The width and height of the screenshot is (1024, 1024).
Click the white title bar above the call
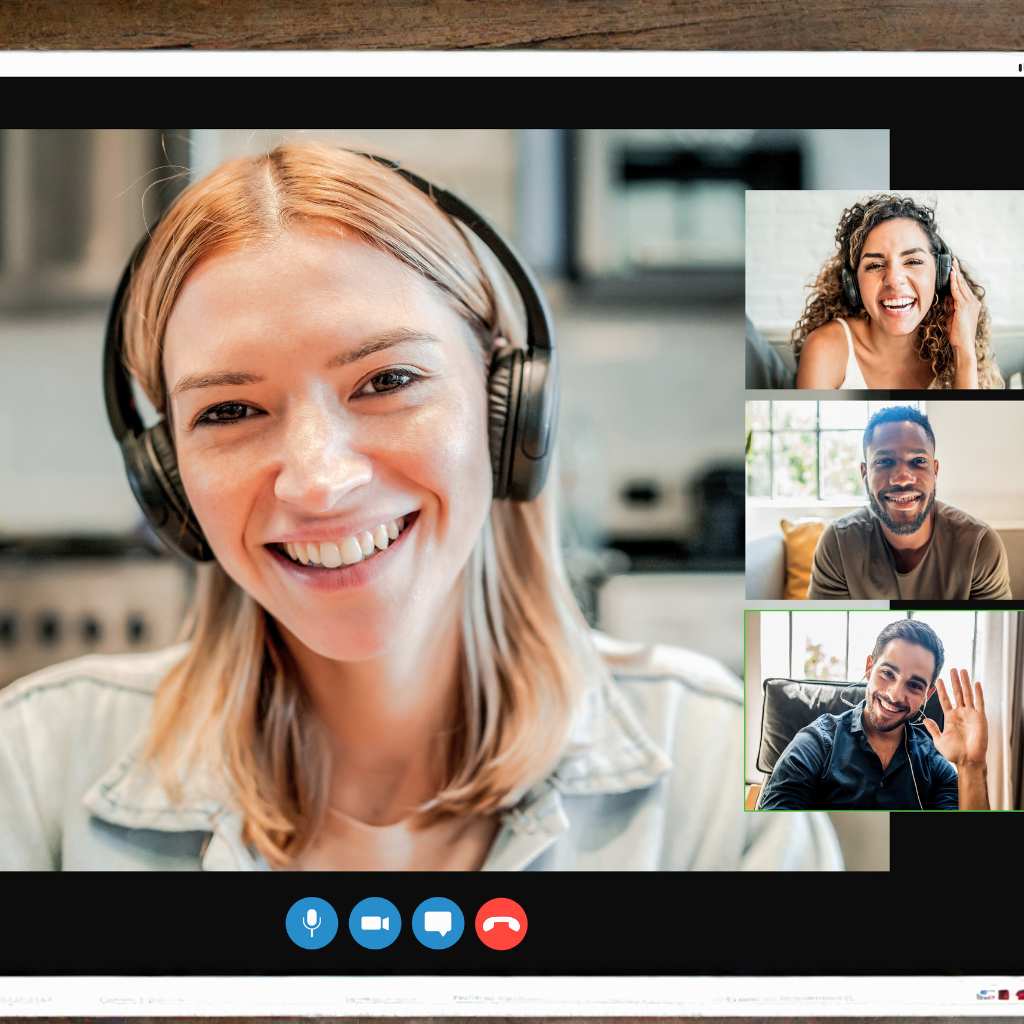[x=500, y=64]
